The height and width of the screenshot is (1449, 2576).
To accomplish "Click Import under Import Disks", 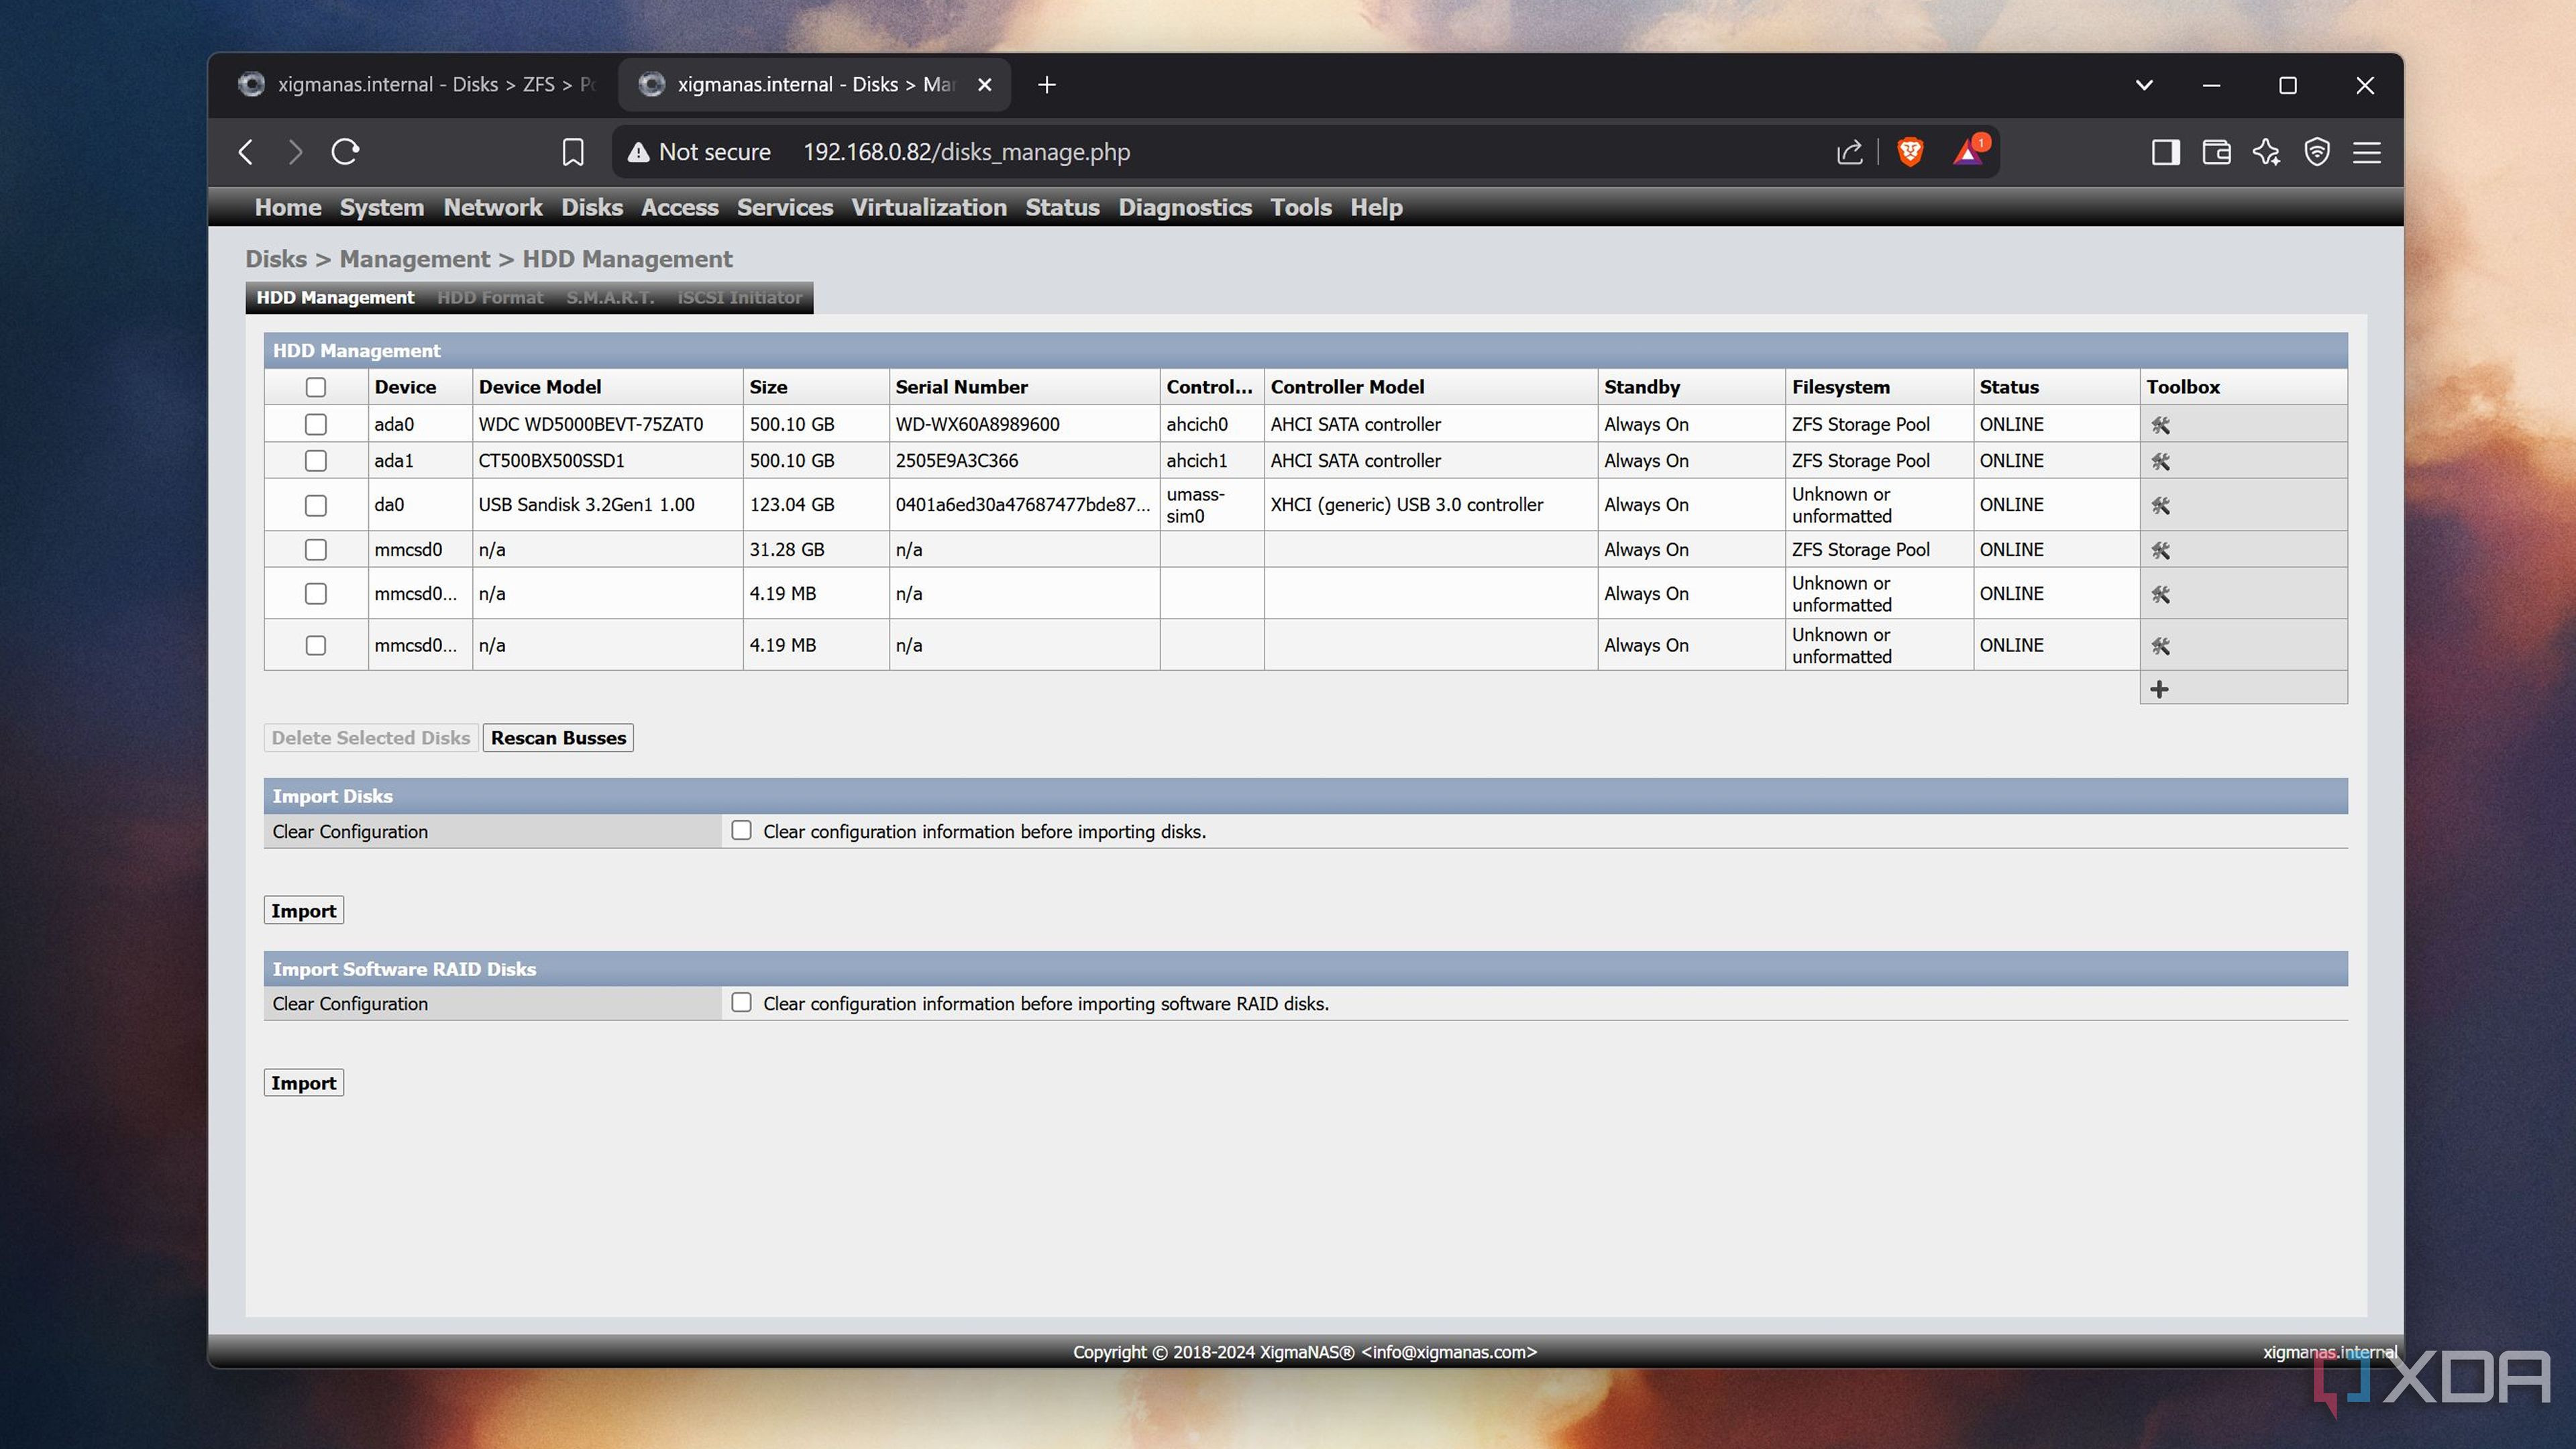I will pos(304,910).
